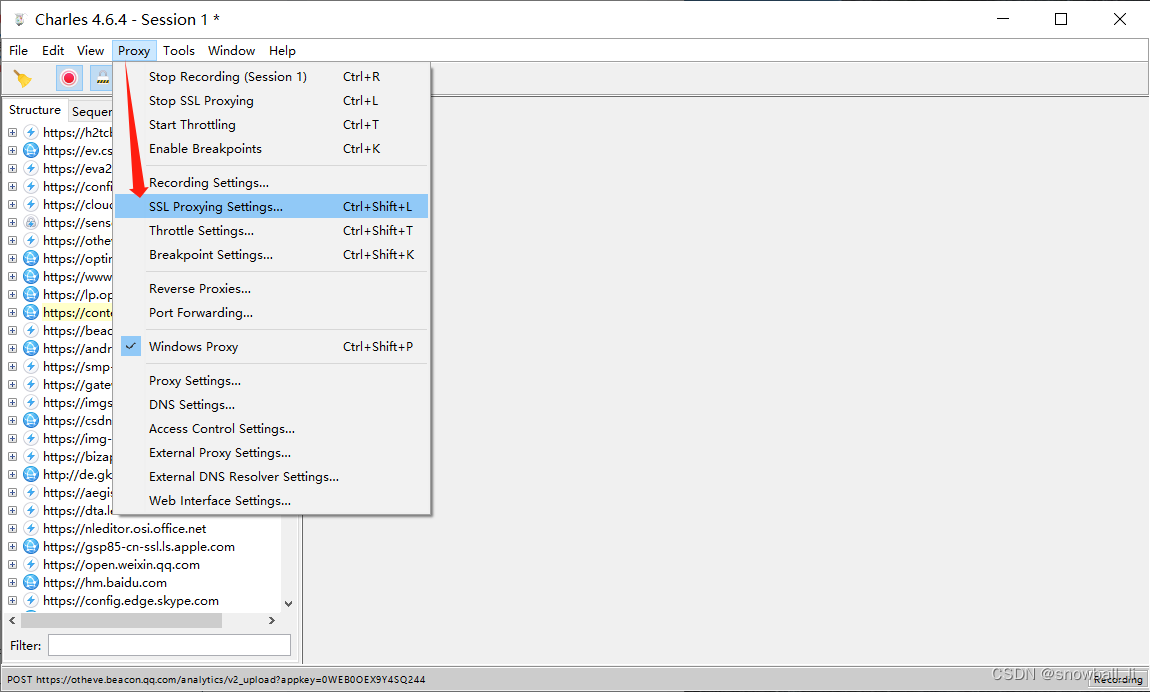Open DNS Settings... menu entry
1150x692 pixels.
[x=271, y=405]
